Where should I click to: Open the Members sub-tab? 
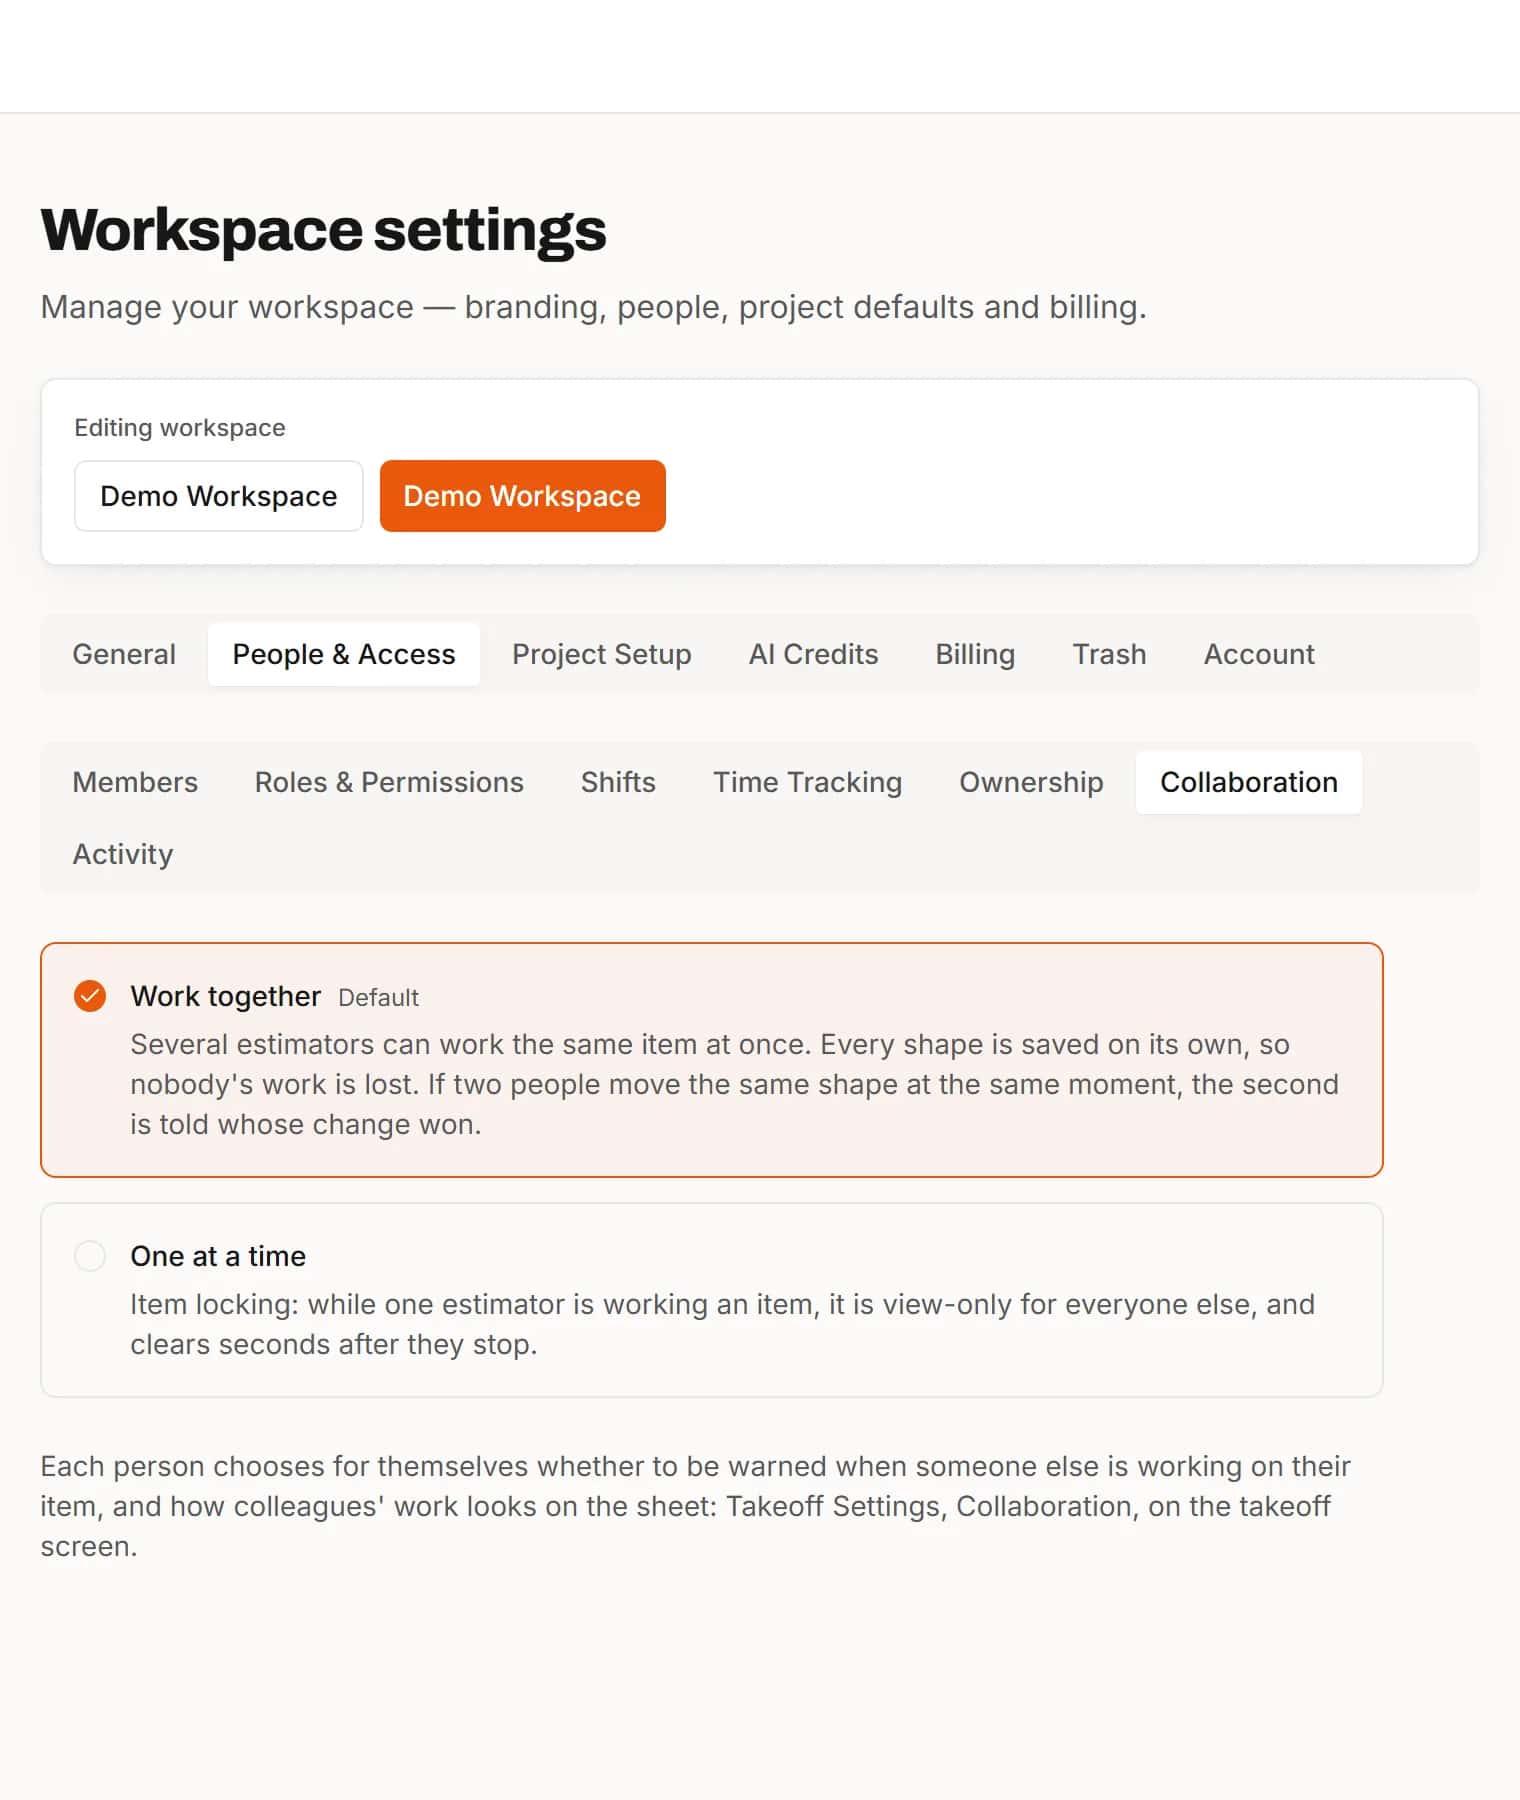pos(135,782)
